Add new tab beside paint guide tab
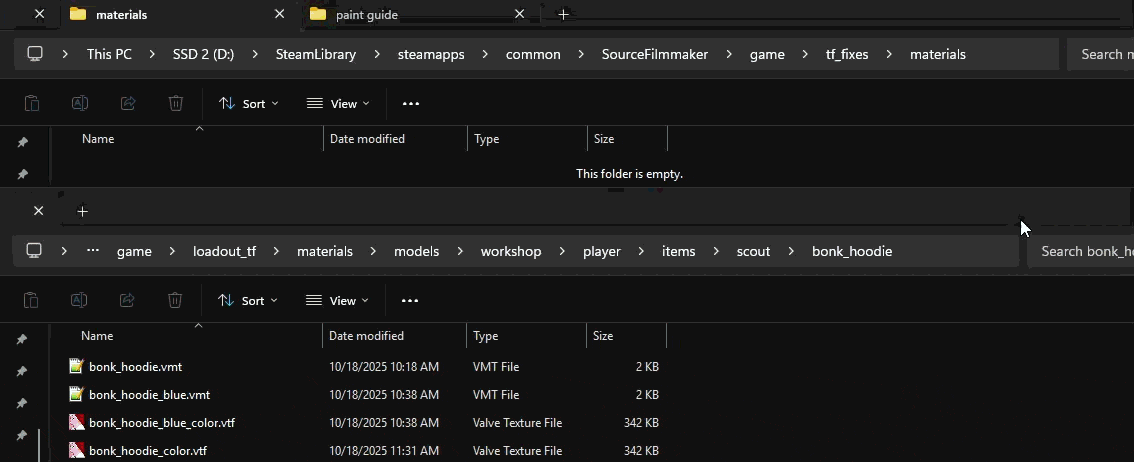The image size is (1134, 462). pos(563,14)
